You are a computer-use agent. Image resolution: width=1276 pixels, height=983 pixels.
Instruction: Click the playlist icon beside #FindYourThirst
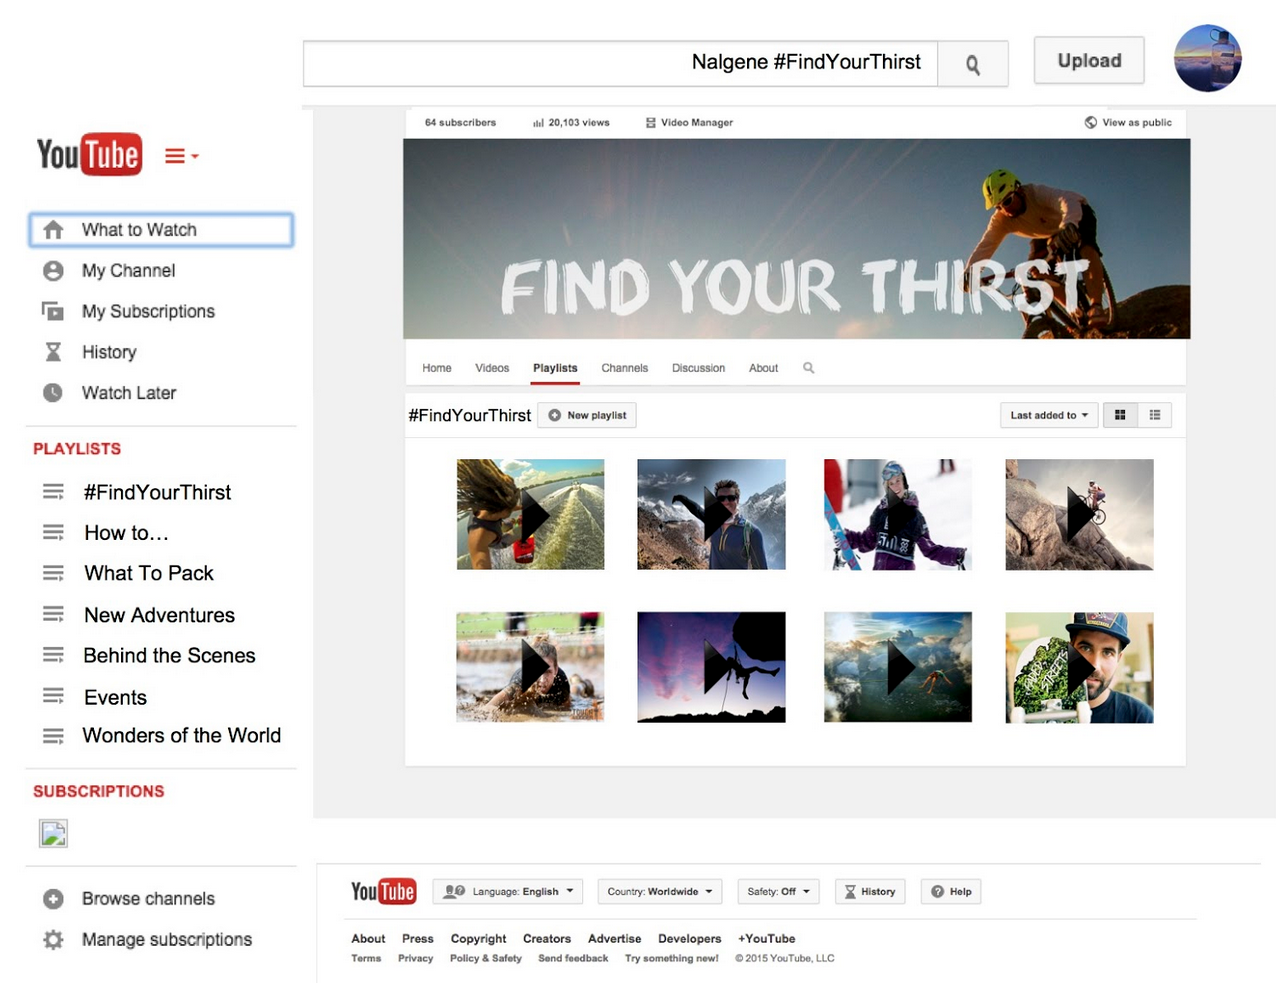coord(53,492)
